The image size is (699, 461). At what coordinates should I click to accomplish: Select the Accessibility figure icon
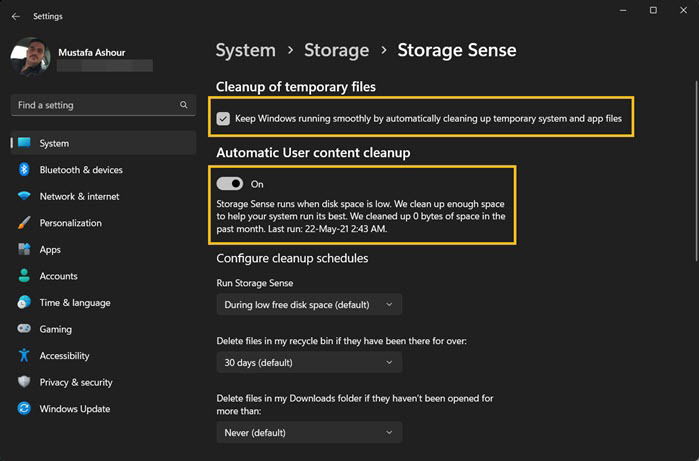24,355
